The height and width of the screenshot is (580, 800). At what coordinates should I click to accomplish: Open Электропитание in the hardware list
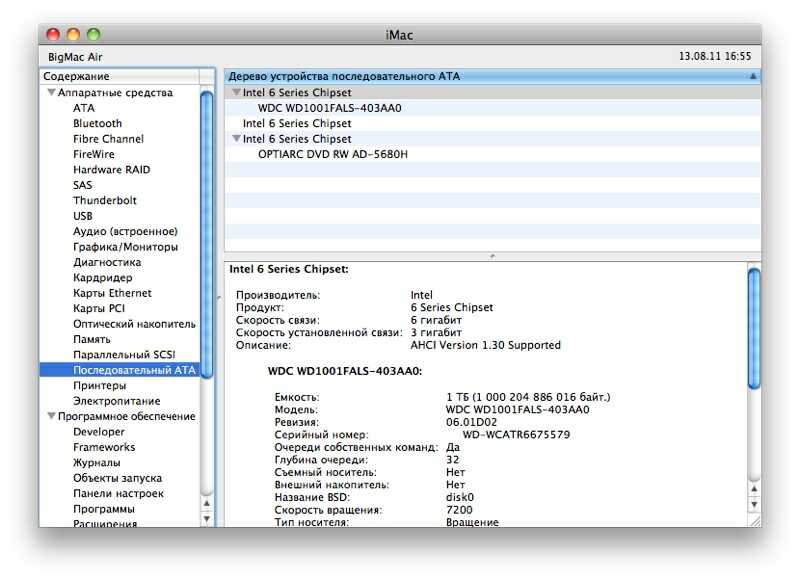[x=116, y=401]
